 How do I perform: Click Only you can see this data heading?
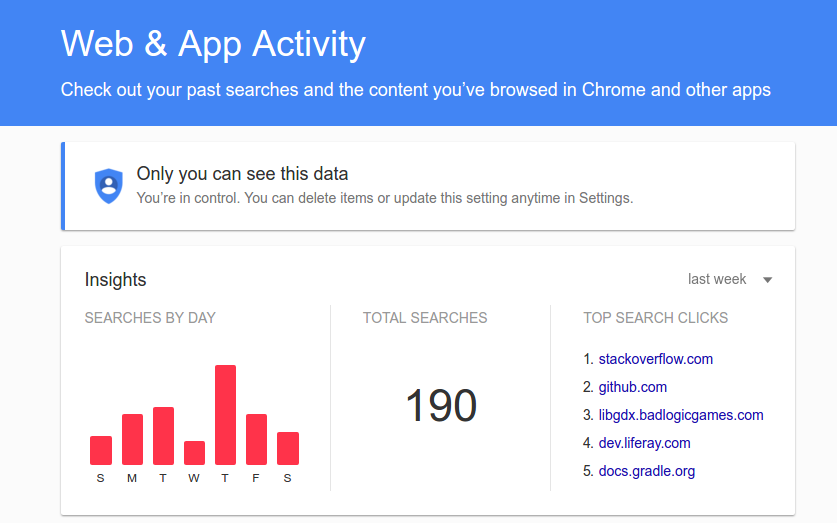(x=242, y=174)
